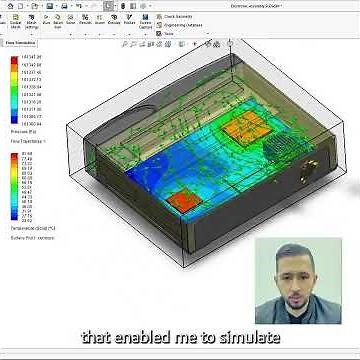
Task: Save the assembly with the Save icon
Action: (x=50, y=6)
